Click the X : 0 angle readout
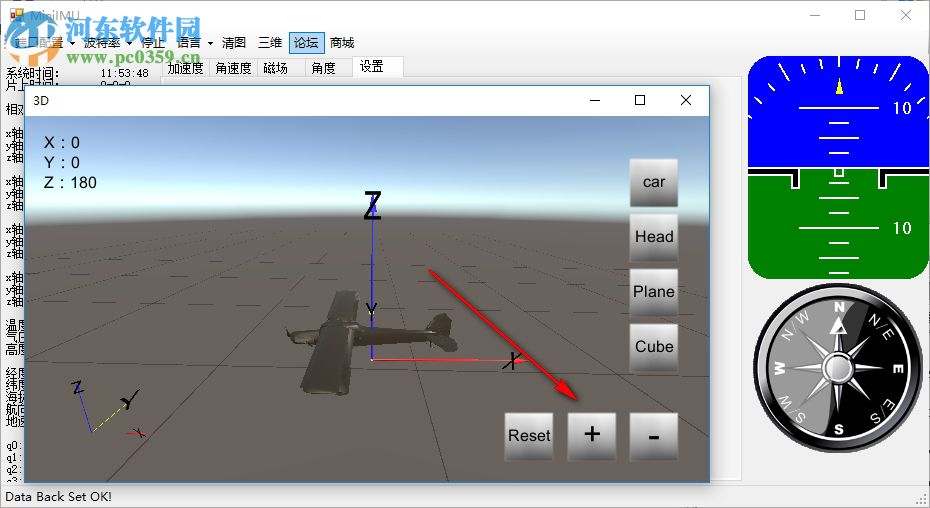 (x=62, y=142)
